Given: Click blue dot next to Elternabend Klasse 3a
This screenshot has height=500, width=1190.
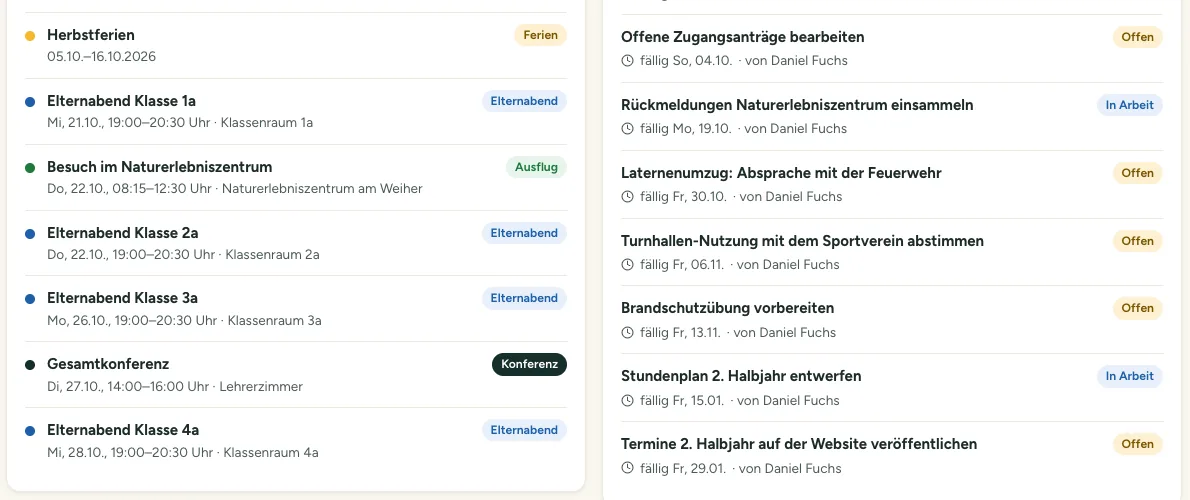Looking at the screenshot, I should click(x=30, y=299).
